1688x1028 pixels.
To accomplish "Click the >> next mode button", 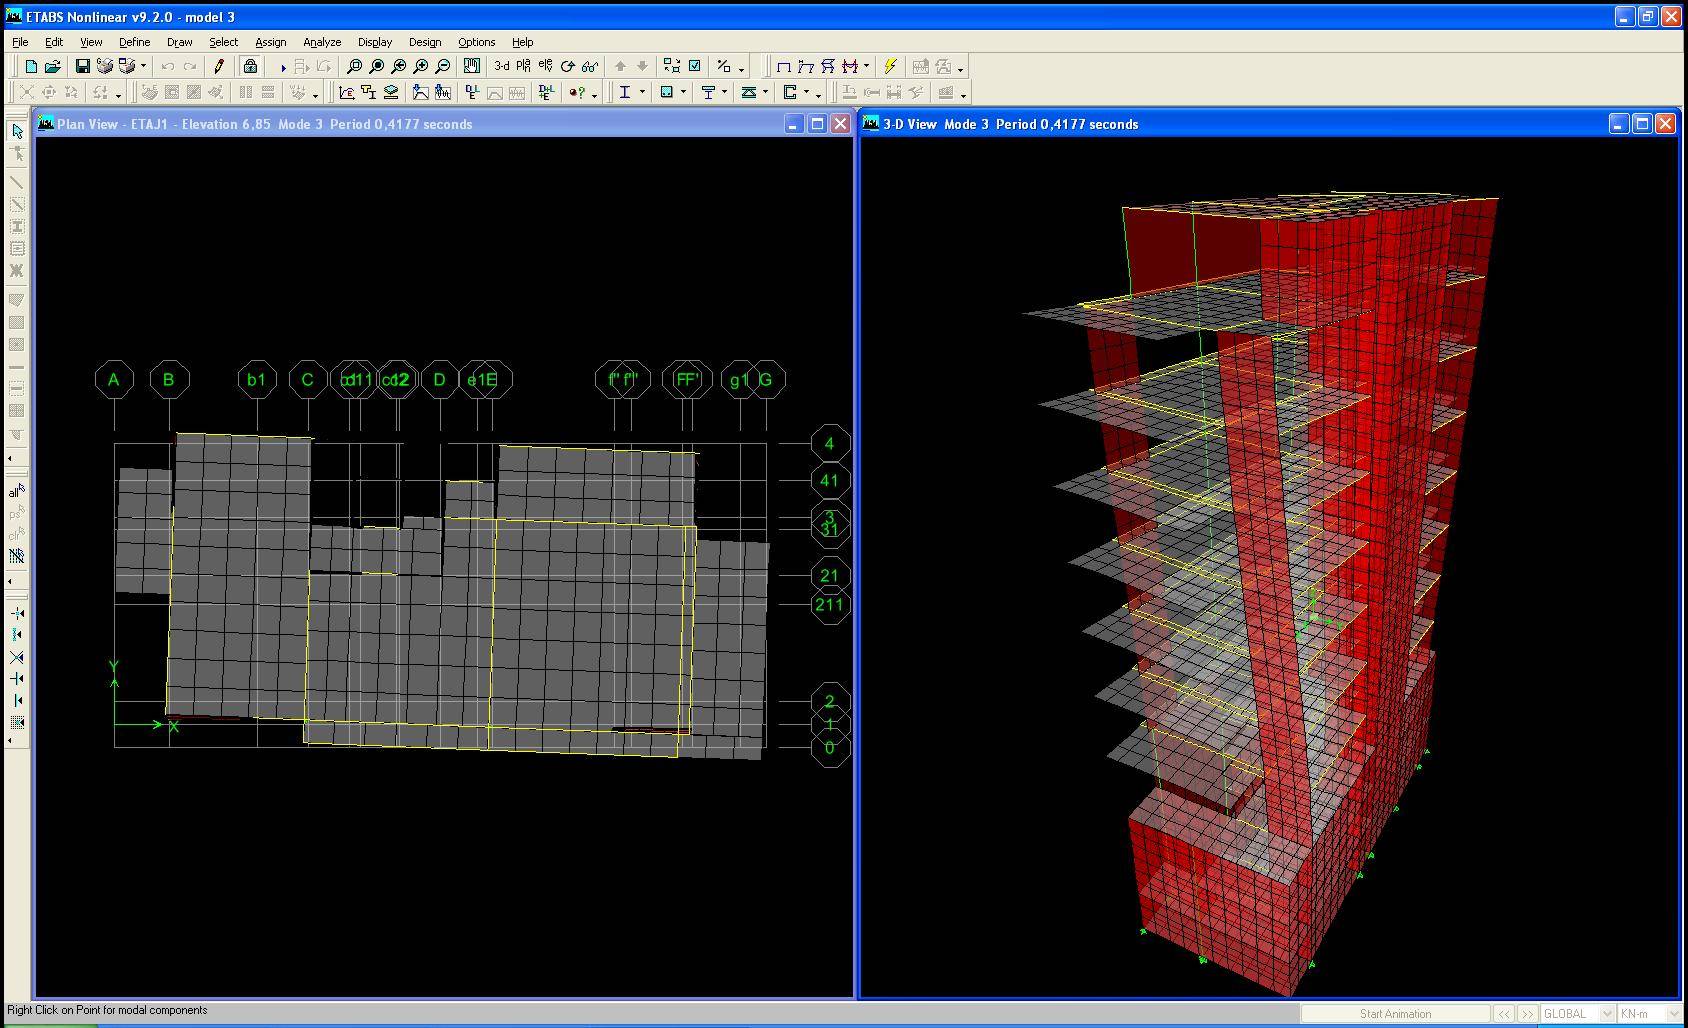I will (1527, 1014).
